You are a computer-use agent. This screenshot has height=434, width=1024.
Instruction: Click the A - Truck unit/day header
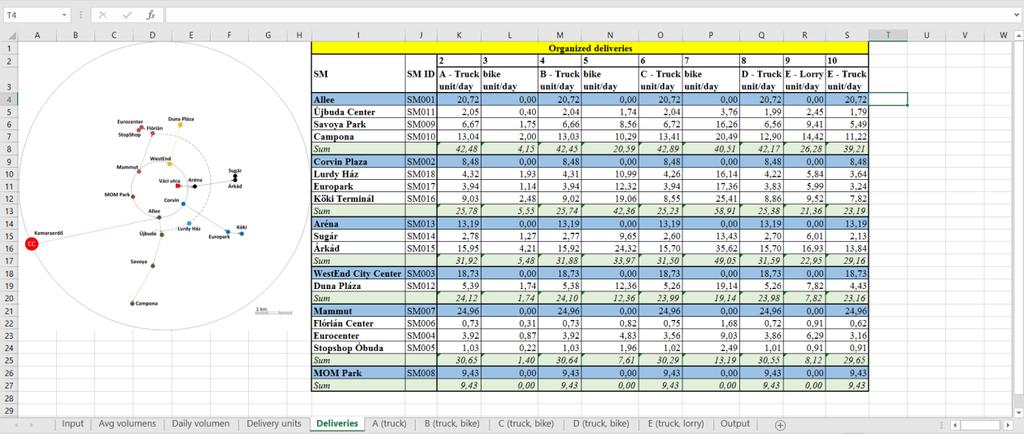(x=459, y=80)
